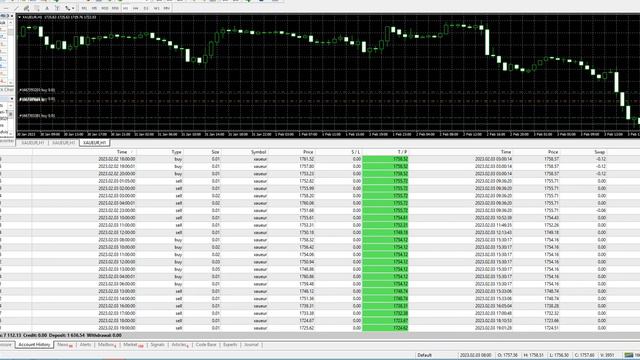This screenshot has height=360, width=640.
Task: Select the order opened 2023.02.03 01:05:00
Action: pos(320,181)
